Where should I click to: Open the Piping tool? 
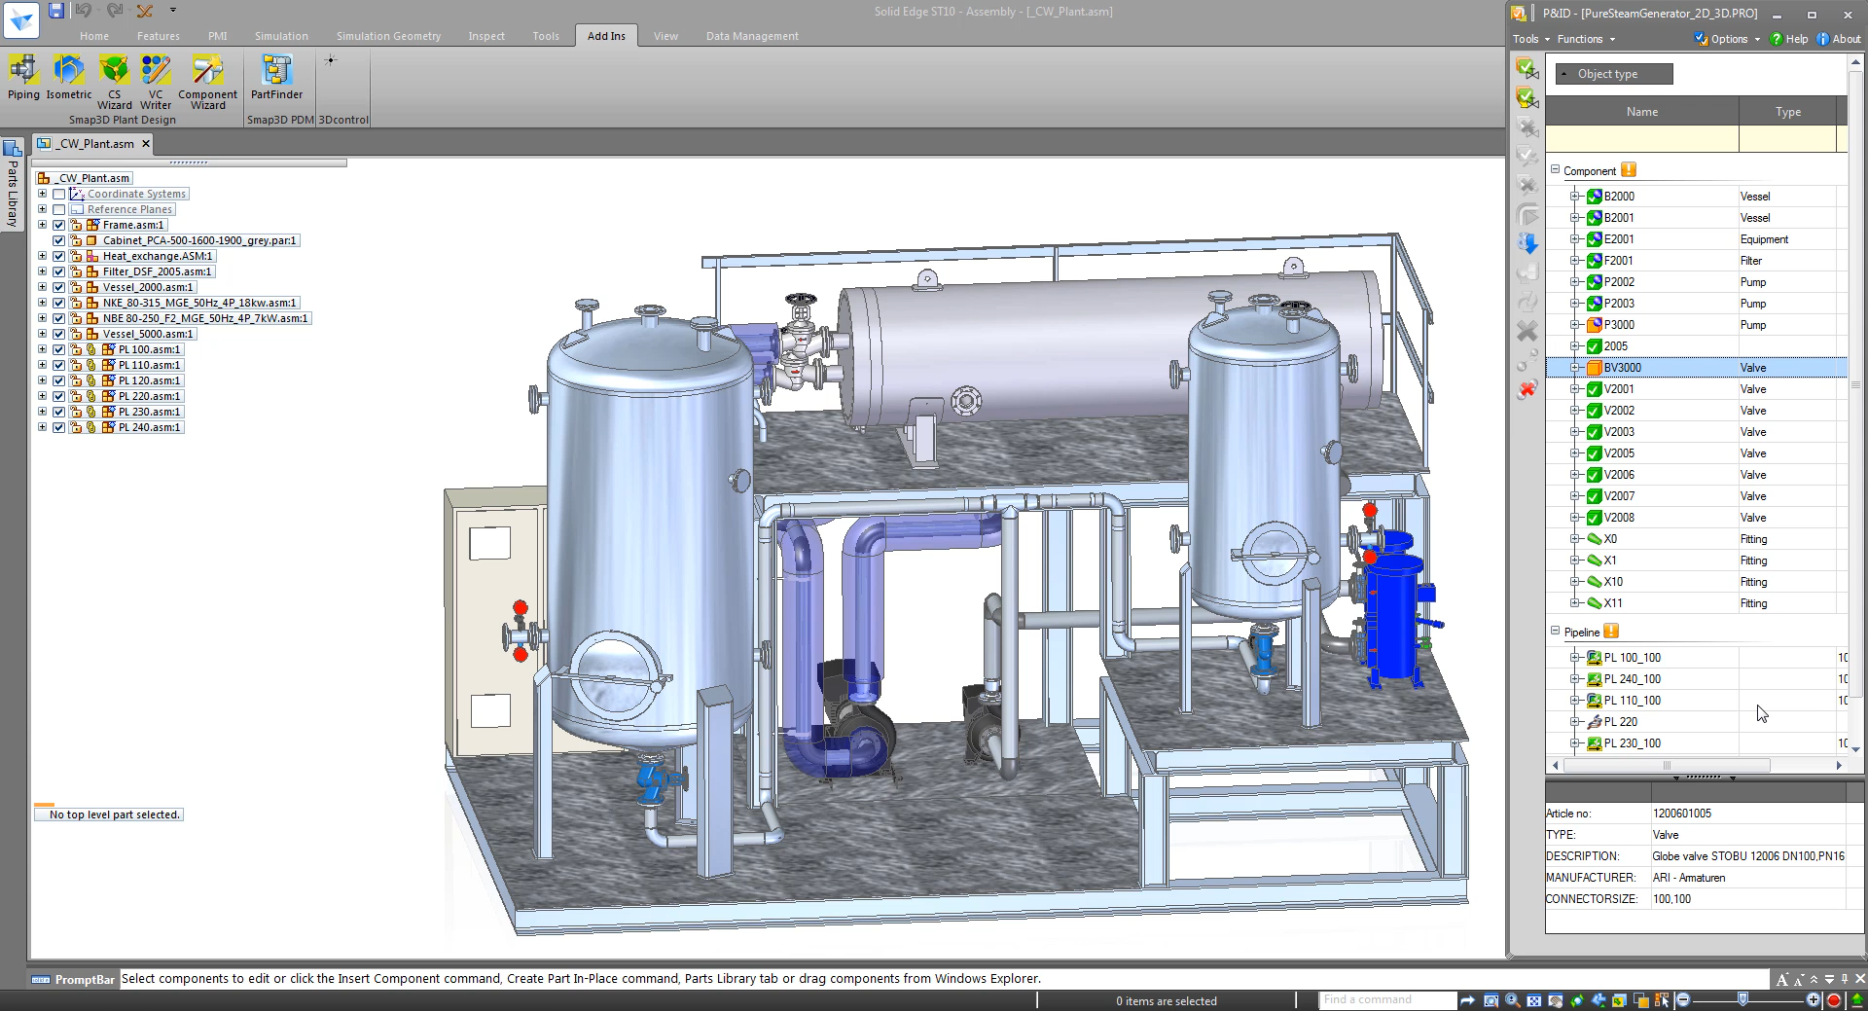coord(23,77)
